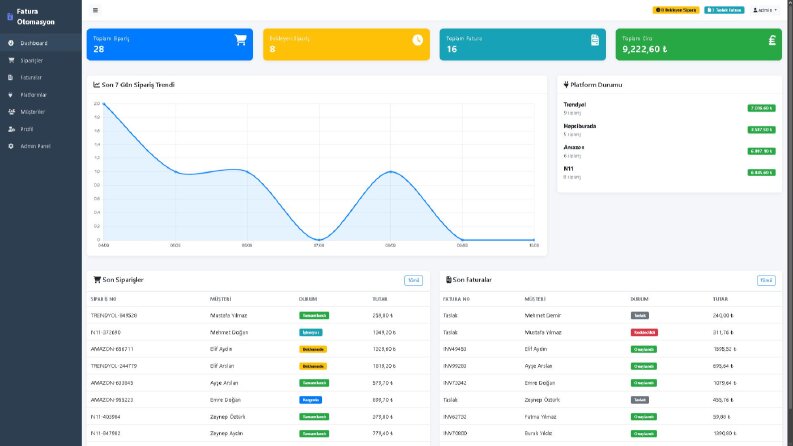Open the Siparişler menu item

tap(40, 60)
